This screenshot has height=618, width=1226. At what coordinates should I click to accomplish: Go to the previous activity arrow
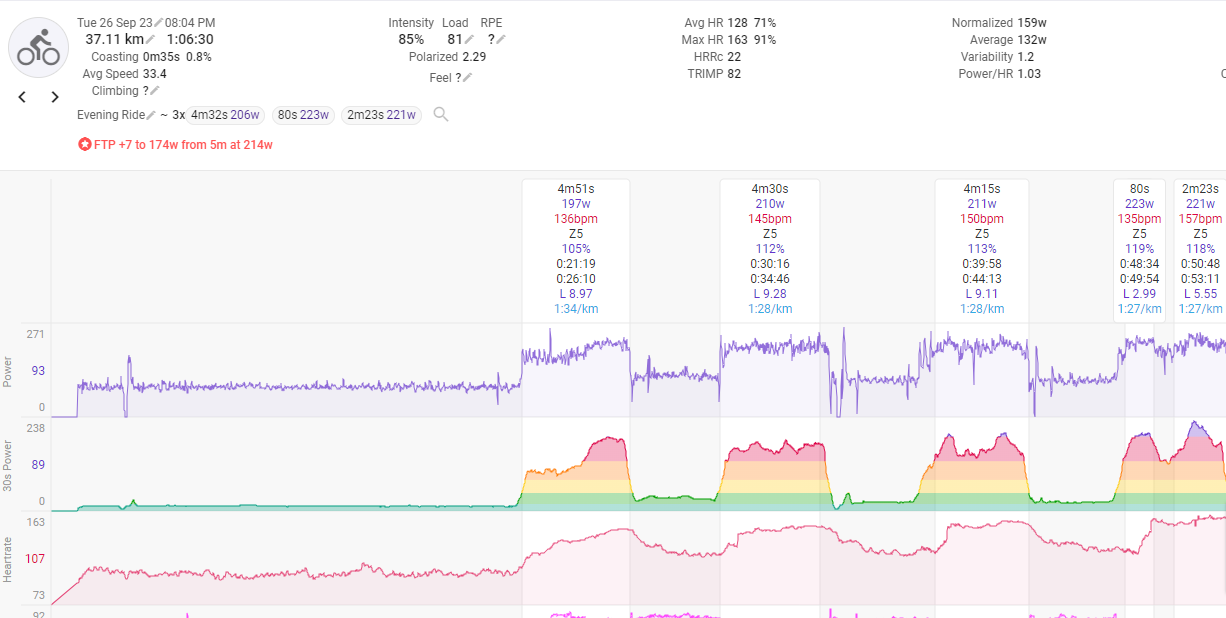click(x=22, y=97)
